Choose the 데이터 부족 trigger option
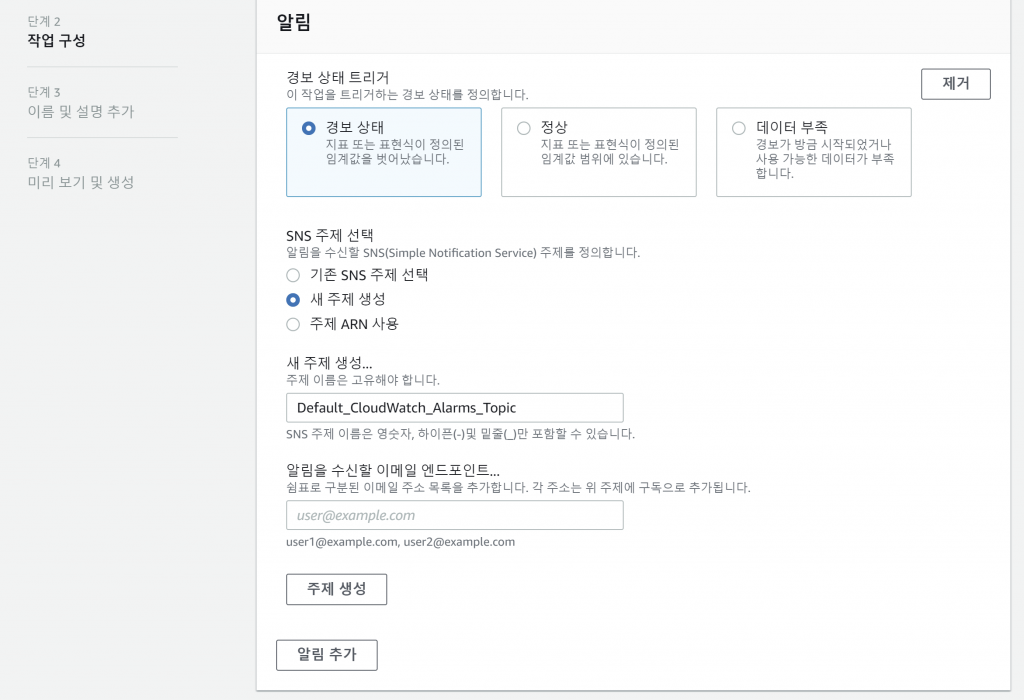 point(739,128)
